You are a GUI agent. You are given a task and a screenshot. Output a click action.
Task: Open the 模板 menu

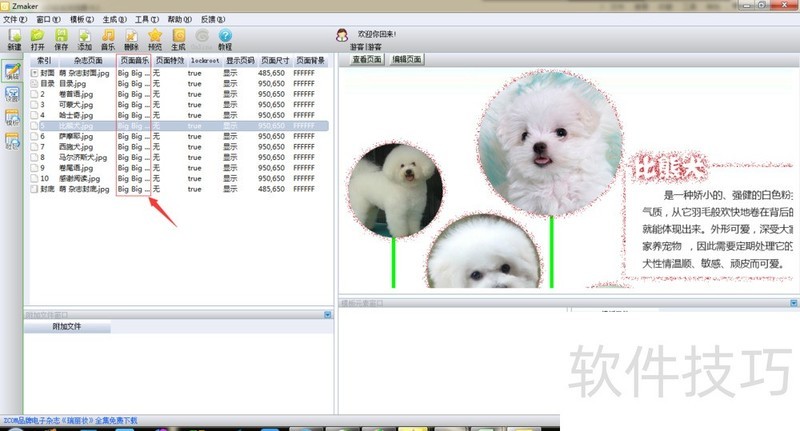pos(82,19)
